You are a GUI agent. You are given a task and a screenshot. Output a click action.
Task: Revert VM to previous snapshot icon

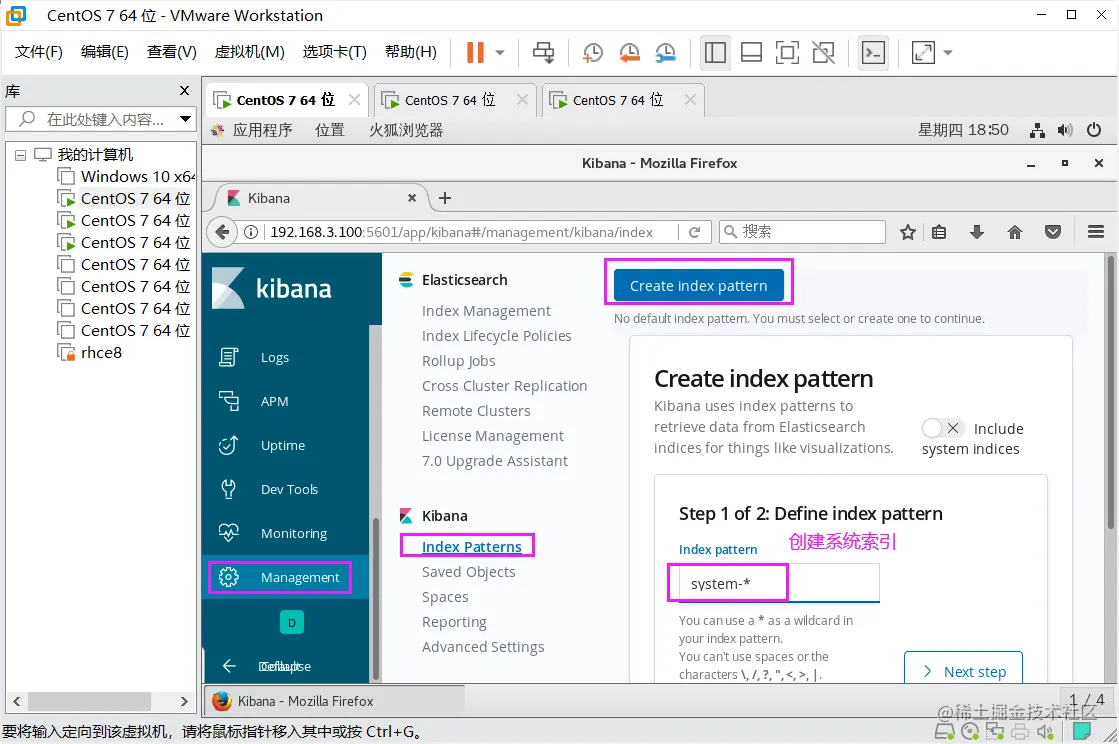coord(629,52)
